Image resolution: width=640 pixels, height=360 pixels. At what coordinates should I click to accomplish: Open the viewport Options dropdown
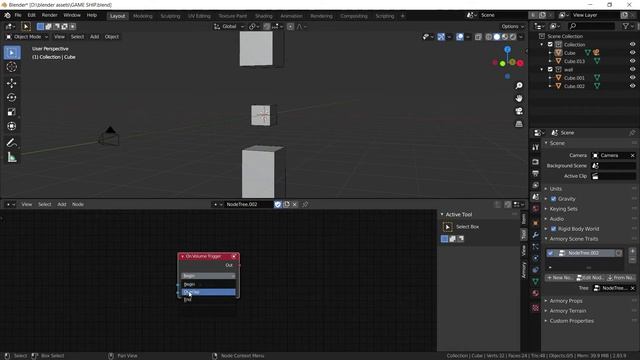[512, 27]
